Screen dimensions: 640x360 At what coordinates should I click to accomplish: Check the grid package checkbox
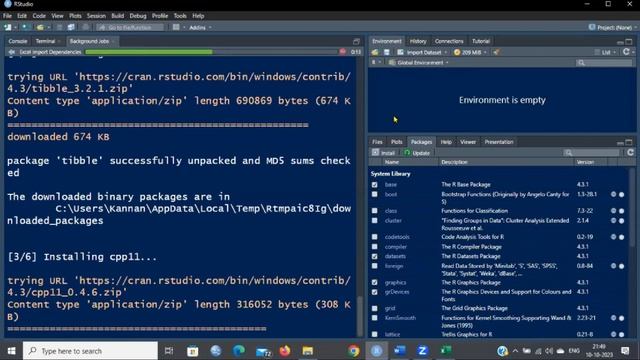point(374,308)
